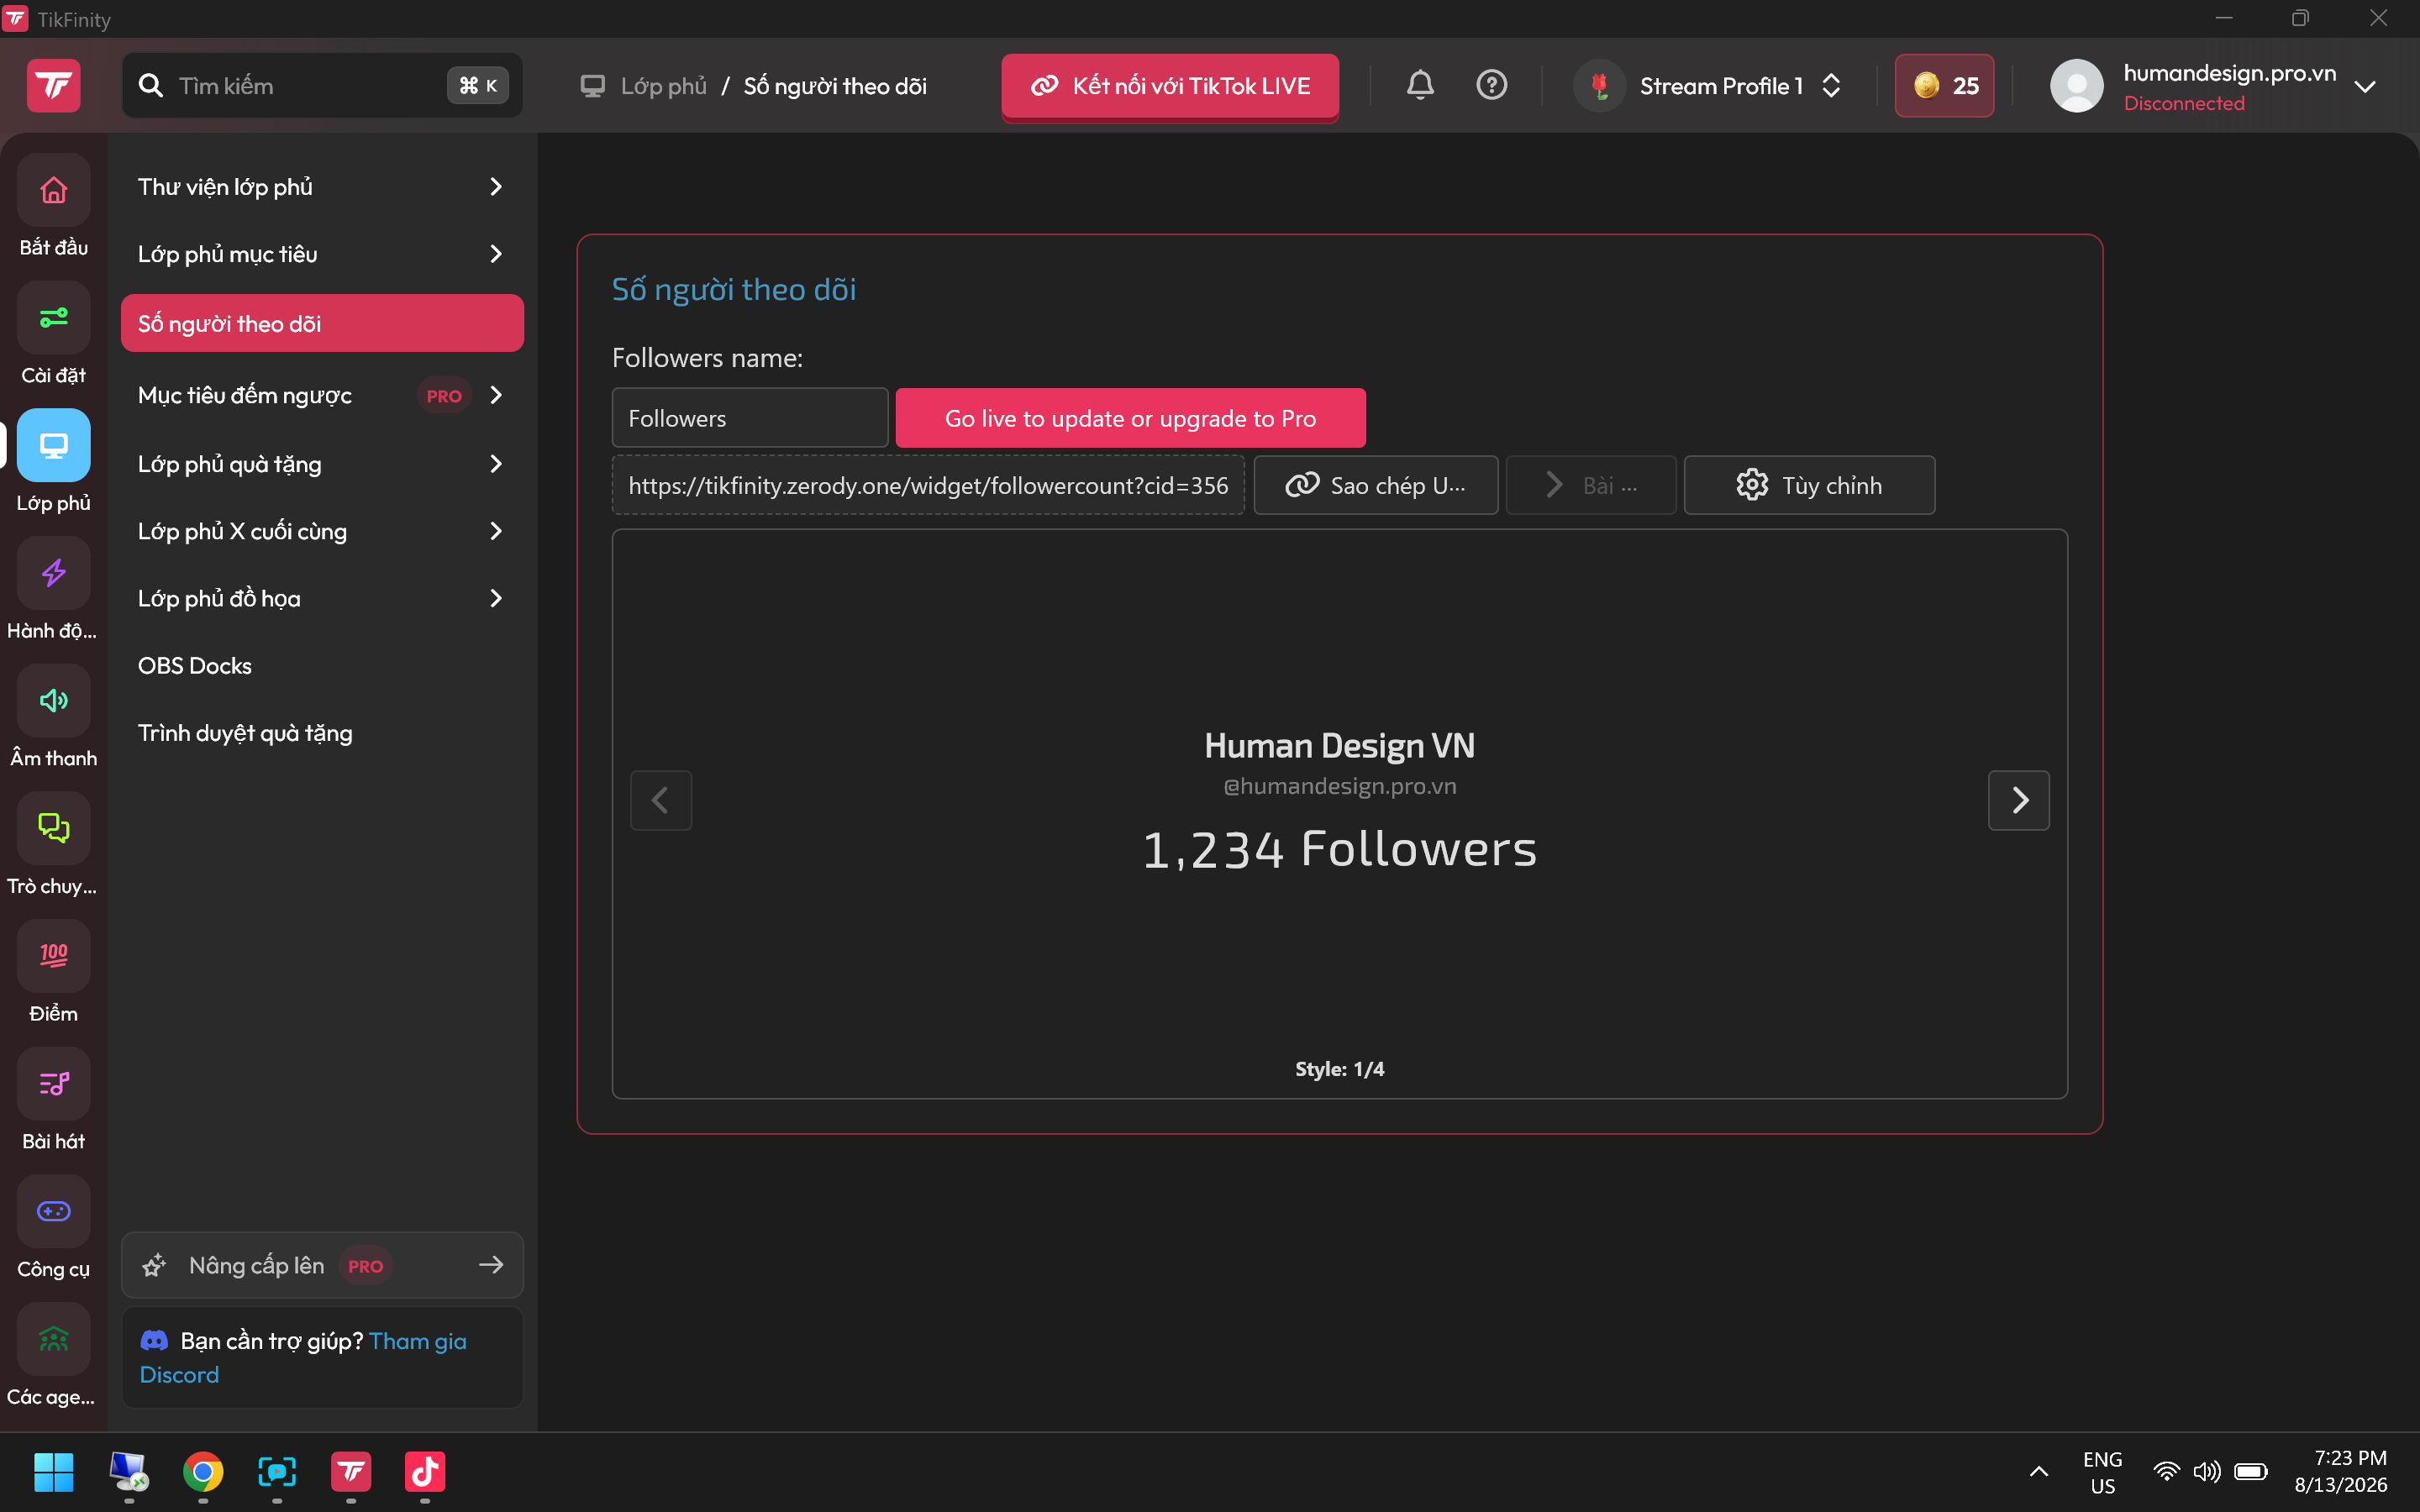Image resolution: width=2420 pixels, height=1512 pixels.
Task: Open the Wi-Fi network tray icon
Action: pos(2166,1472)
